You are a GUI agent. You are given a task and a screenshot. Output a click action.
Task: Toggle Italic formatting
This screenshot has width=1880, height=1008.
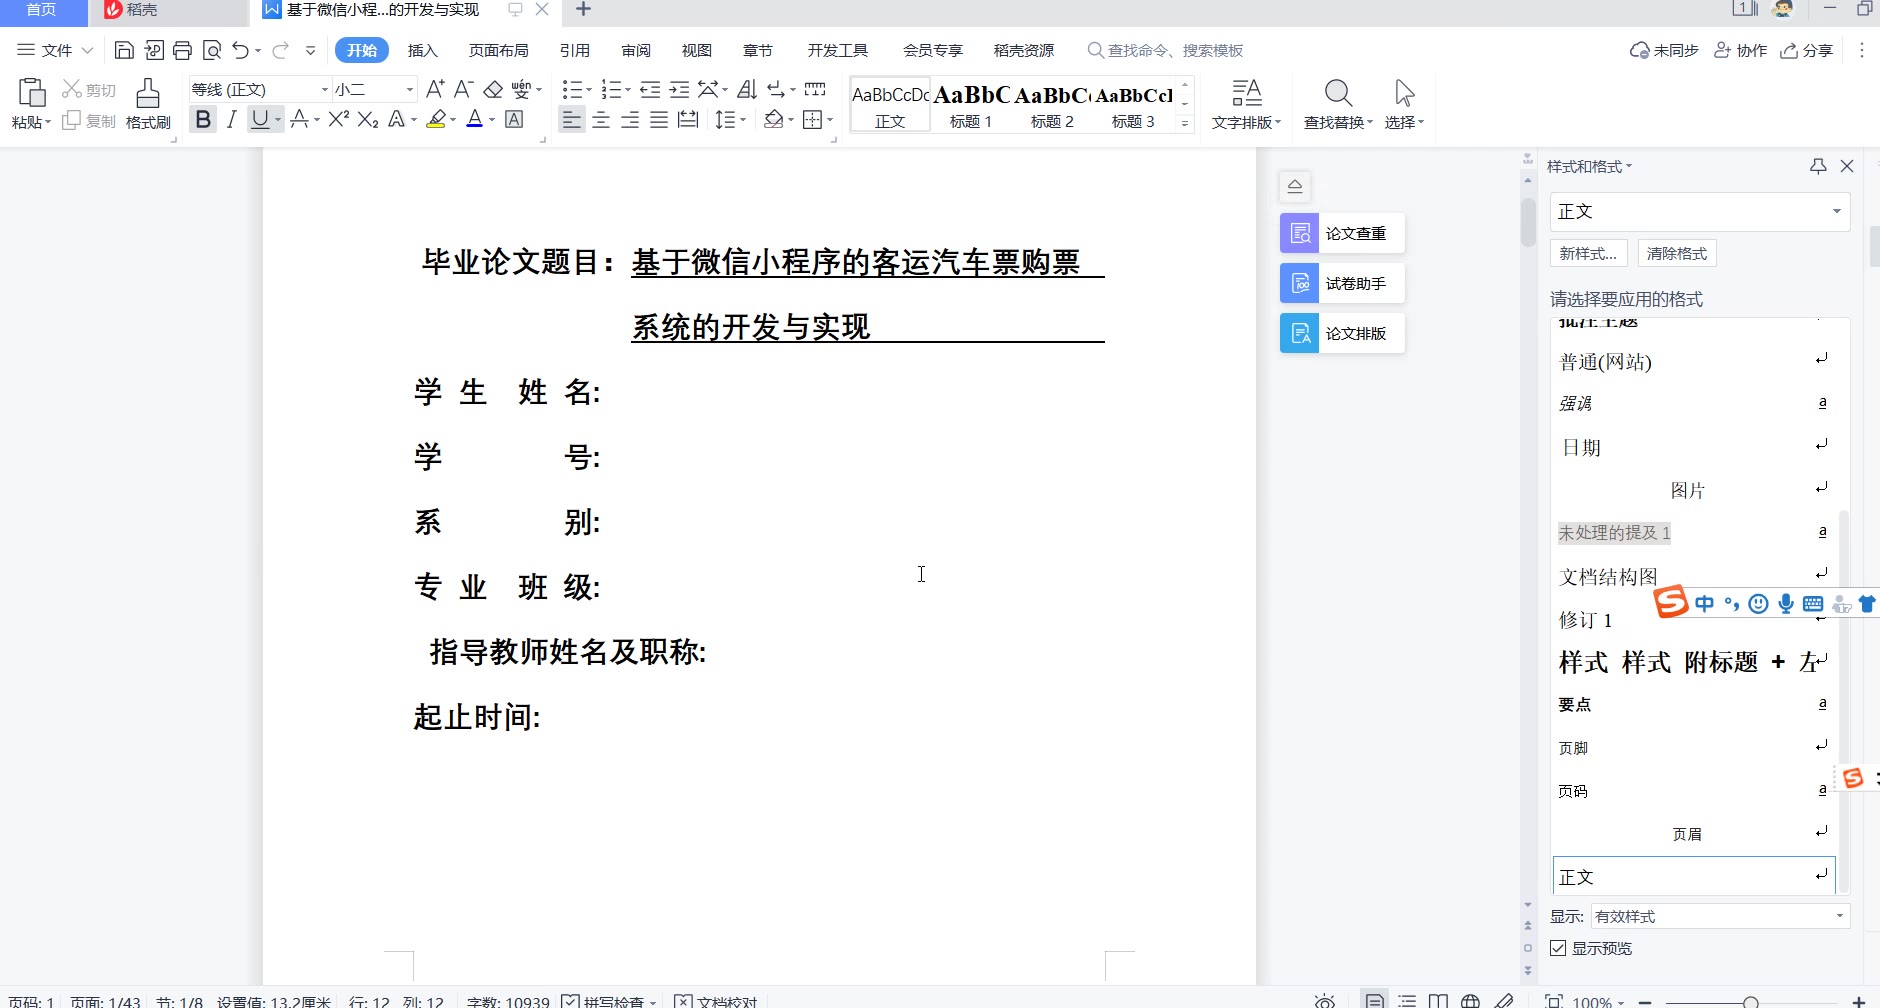tap(231, 120)
